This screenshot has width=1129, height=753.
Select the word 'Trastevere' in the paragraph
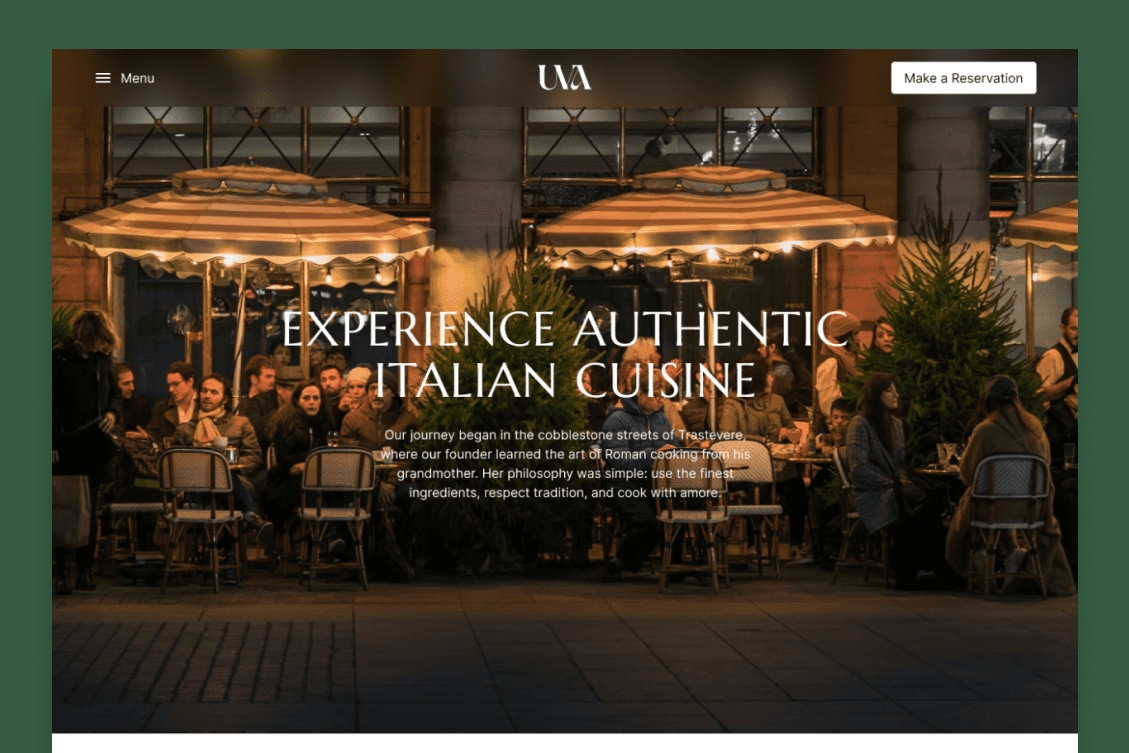(710, 435)
